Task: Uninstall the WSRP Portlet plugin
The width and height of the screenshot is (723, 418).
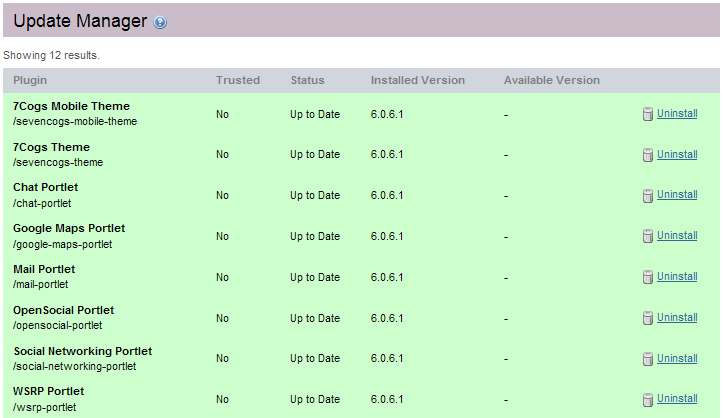Action: tap(677, 398)
